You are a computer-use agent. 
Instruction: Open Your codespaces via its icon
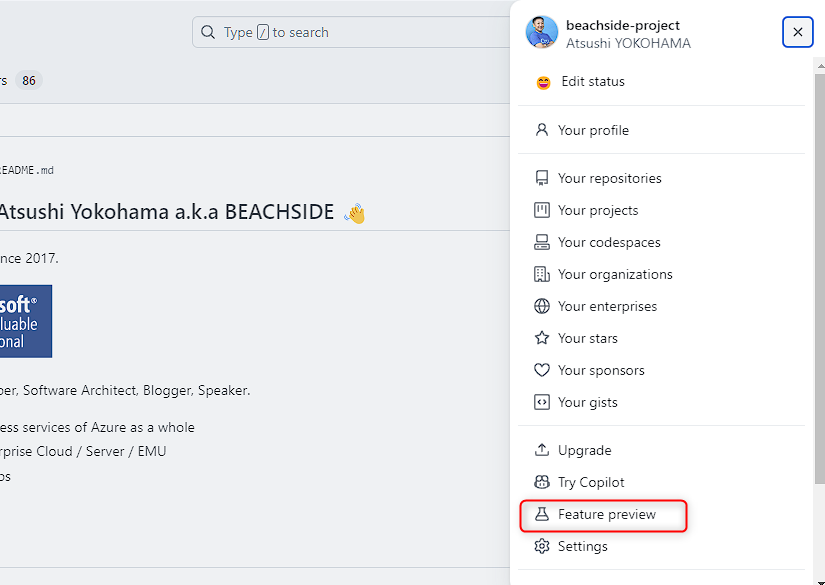(541, 242)
